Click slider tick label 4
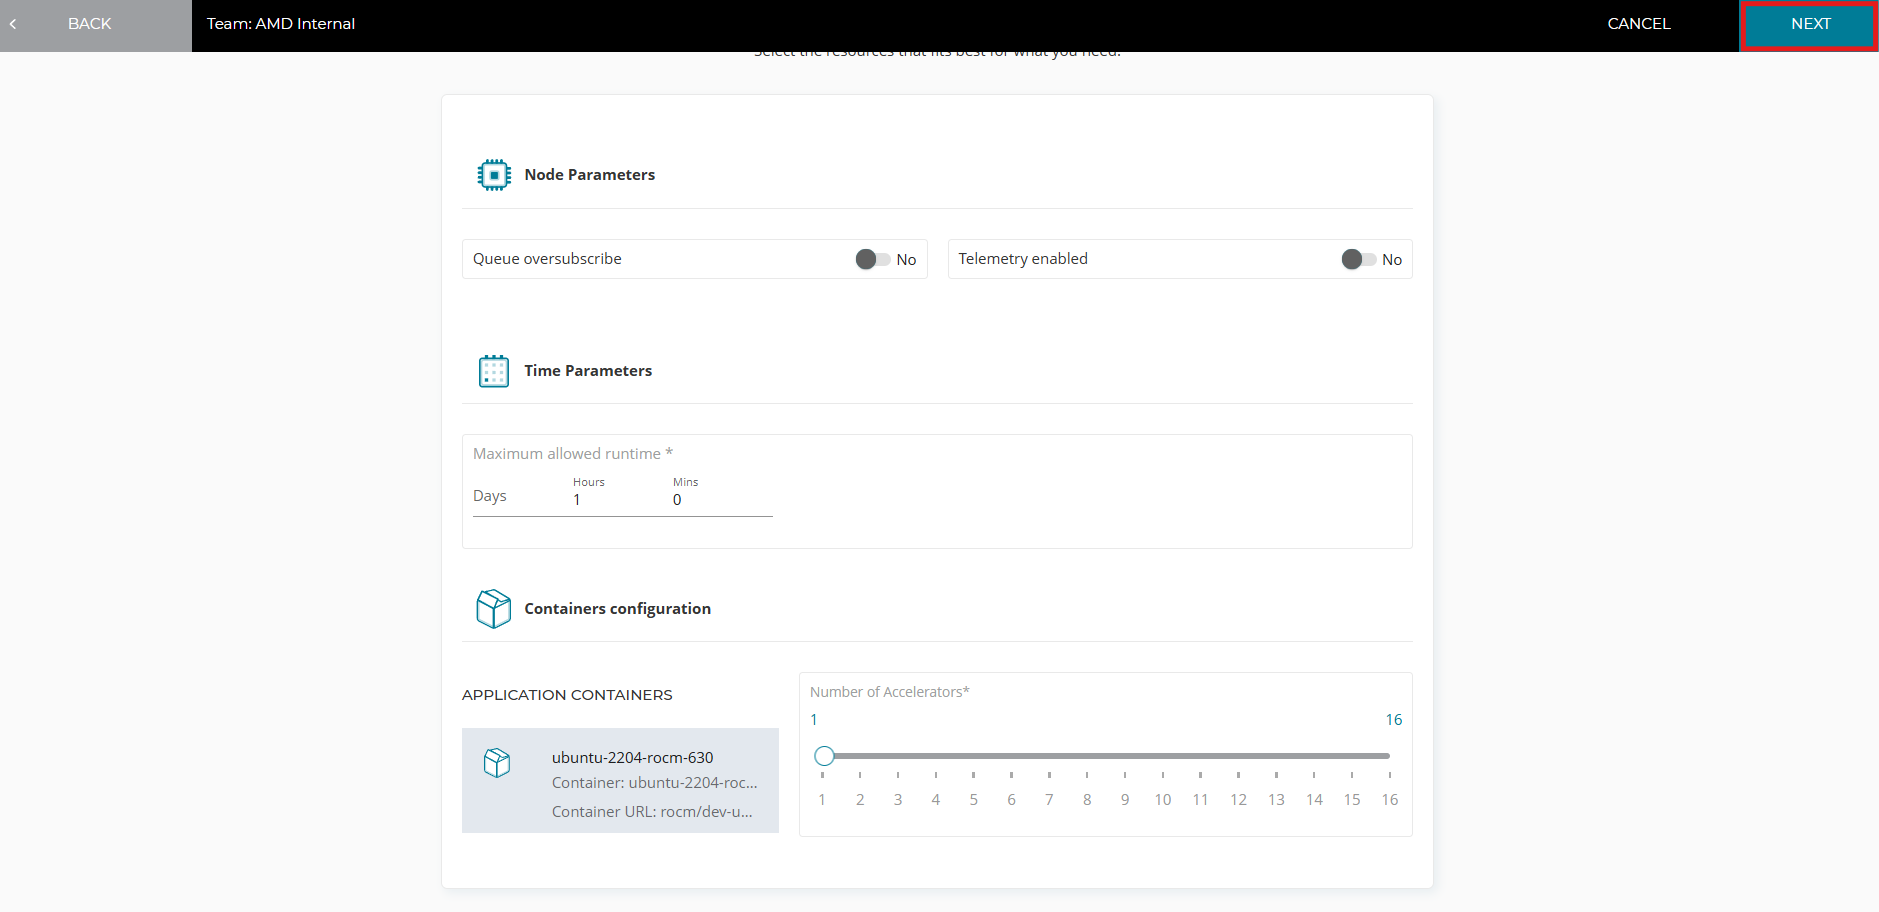Viewport: 1879px width, 912px height. [936, 800]
